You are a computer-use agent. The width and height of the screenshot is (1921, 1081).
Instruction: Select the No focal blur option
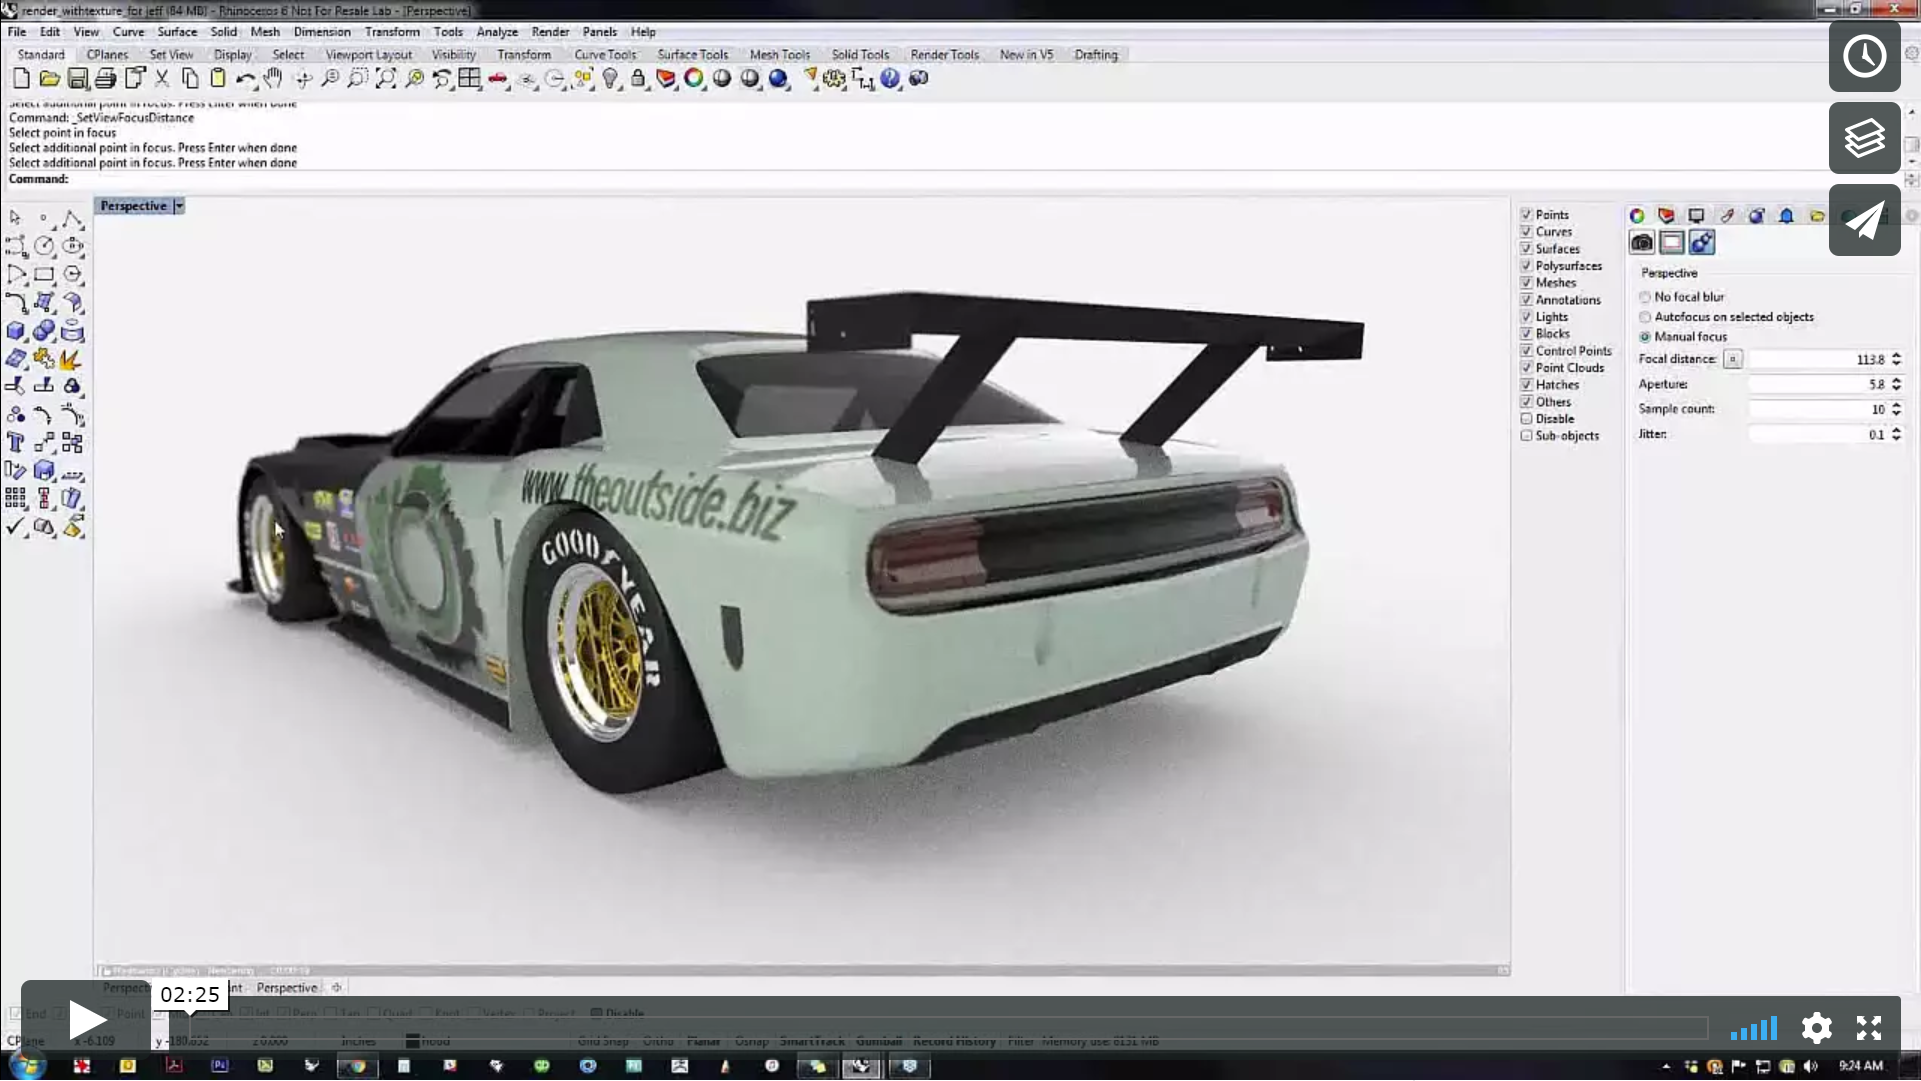[x=1645, y=297]
